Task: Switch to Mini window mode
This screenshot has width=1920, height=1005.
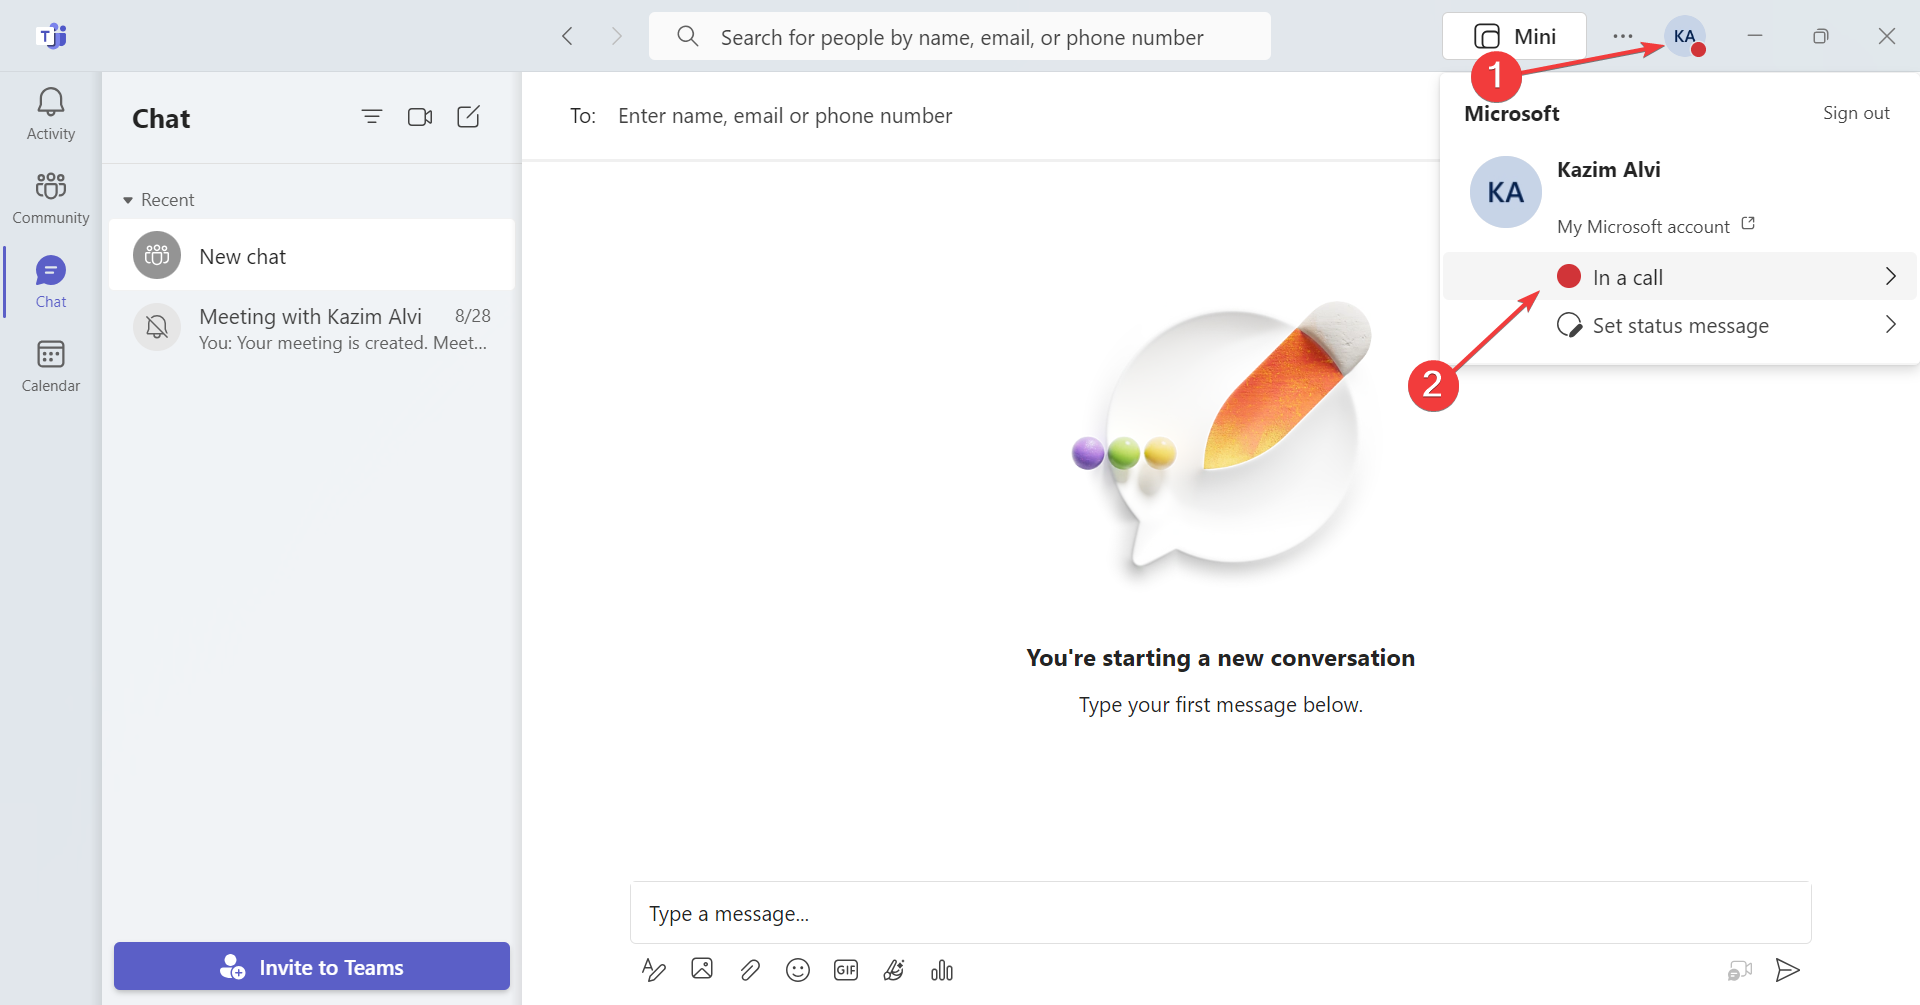Action: tap(1514, 36)
